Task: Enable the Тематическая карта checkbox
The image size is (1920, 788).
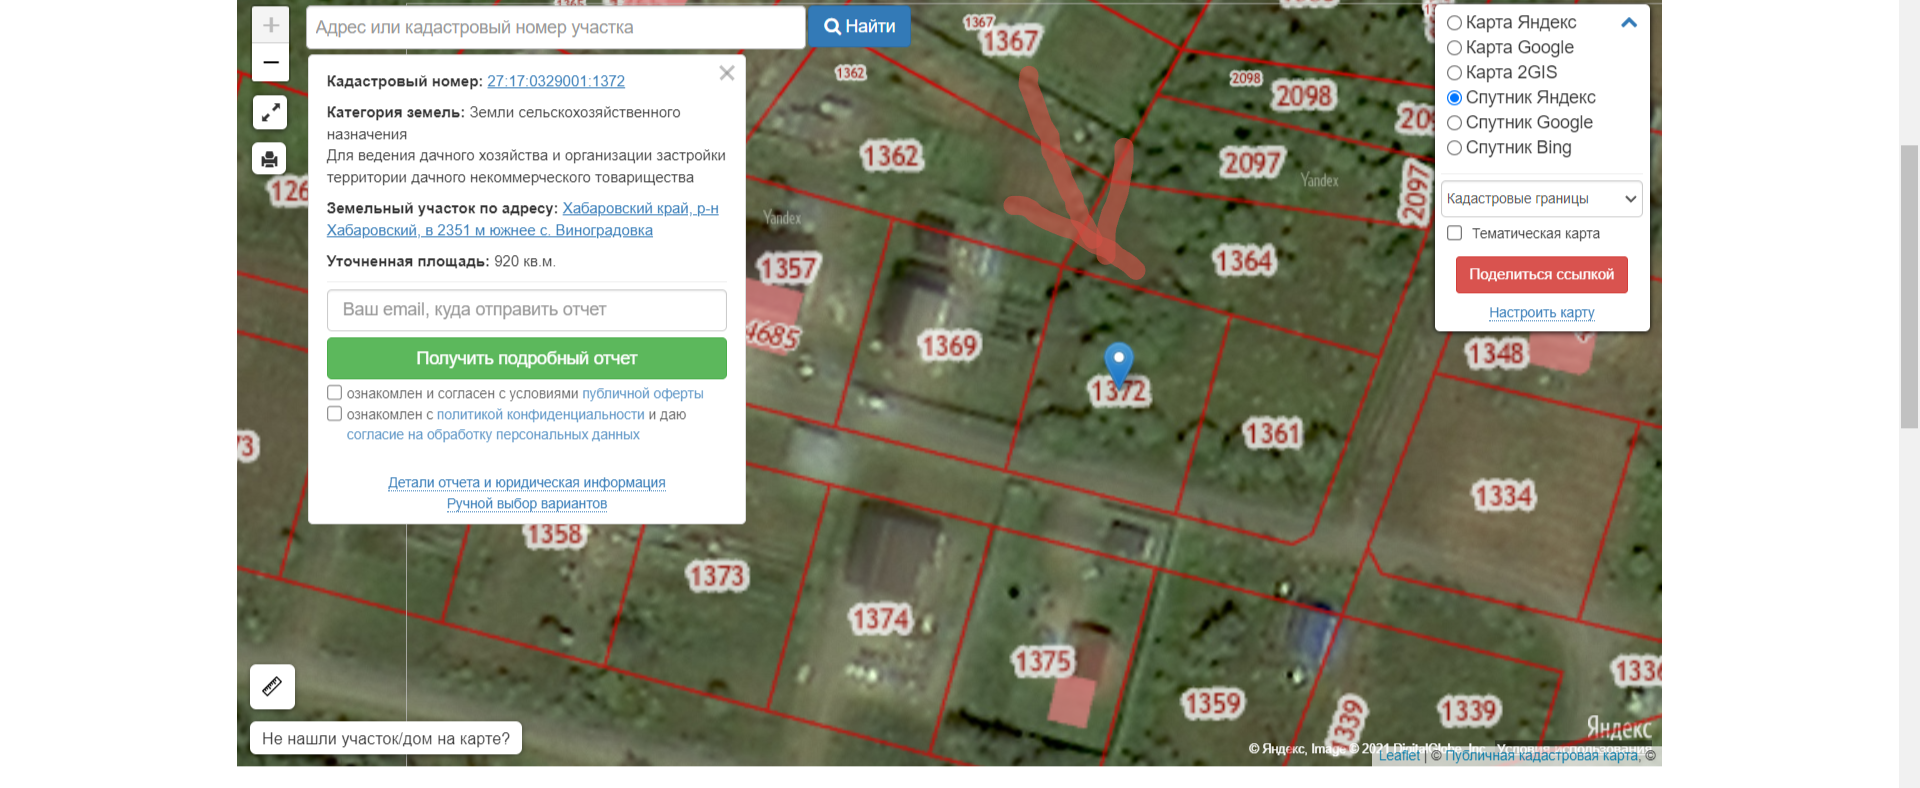Action: 1455,233
